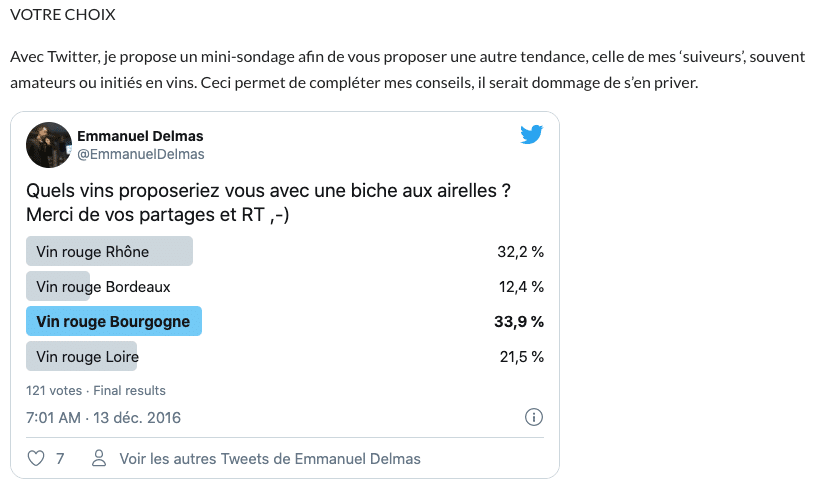Screen dimensions: 828x489
Task: Open the Emmanuel Delmas display name link
Action: [x=140, y=136]
